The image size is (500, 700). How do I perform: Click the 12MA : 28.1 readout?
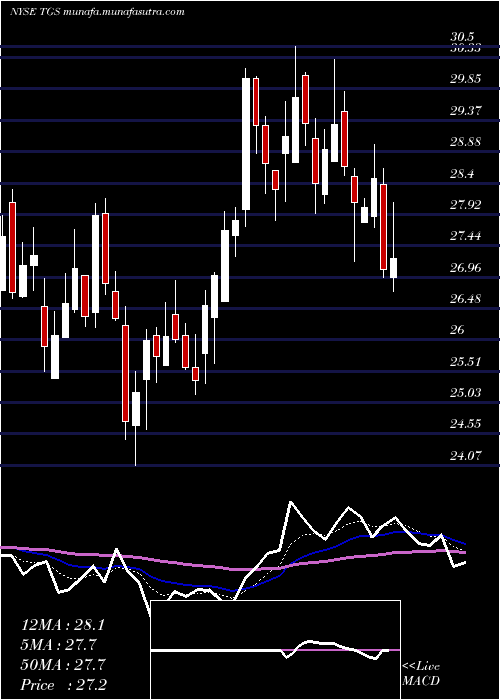62,625
